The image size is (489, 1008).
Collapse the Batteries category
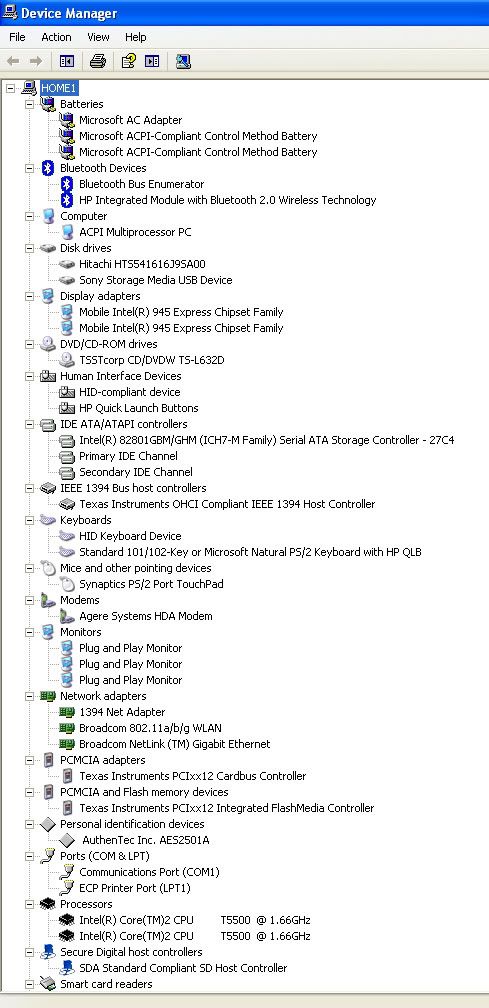30,104
